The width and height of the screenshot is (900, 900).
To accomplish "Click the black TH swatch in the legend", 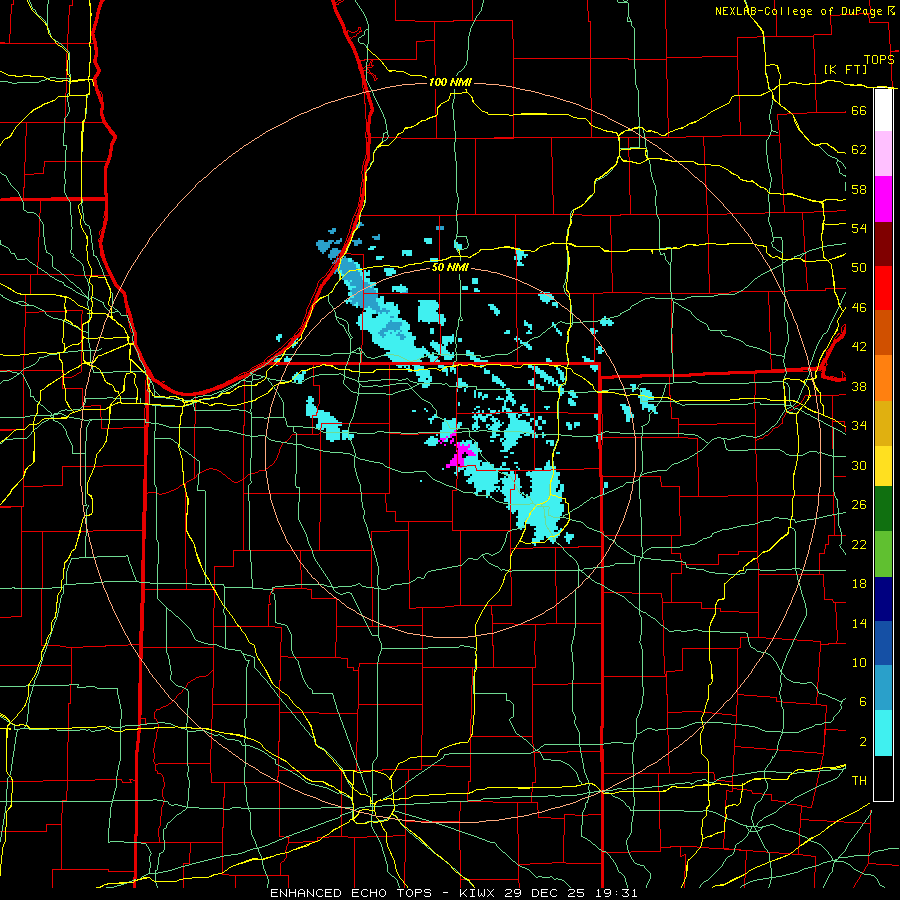I will 883,778.
